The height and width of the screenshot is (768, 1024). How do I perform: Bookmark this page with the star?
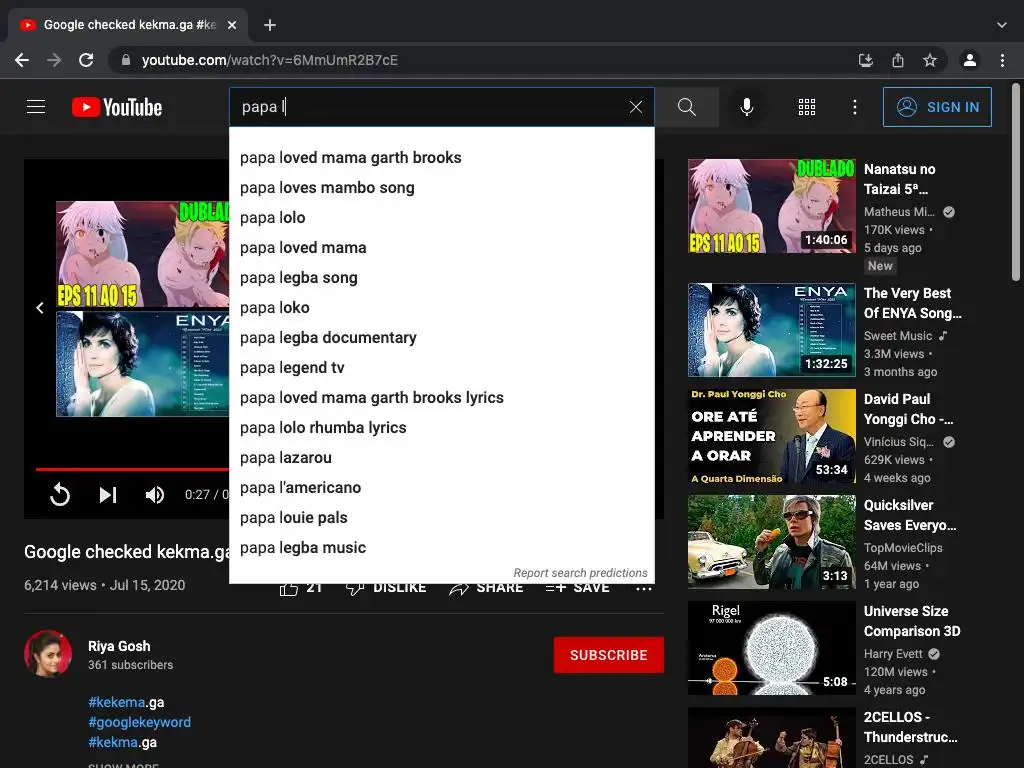tap(930, 60)
